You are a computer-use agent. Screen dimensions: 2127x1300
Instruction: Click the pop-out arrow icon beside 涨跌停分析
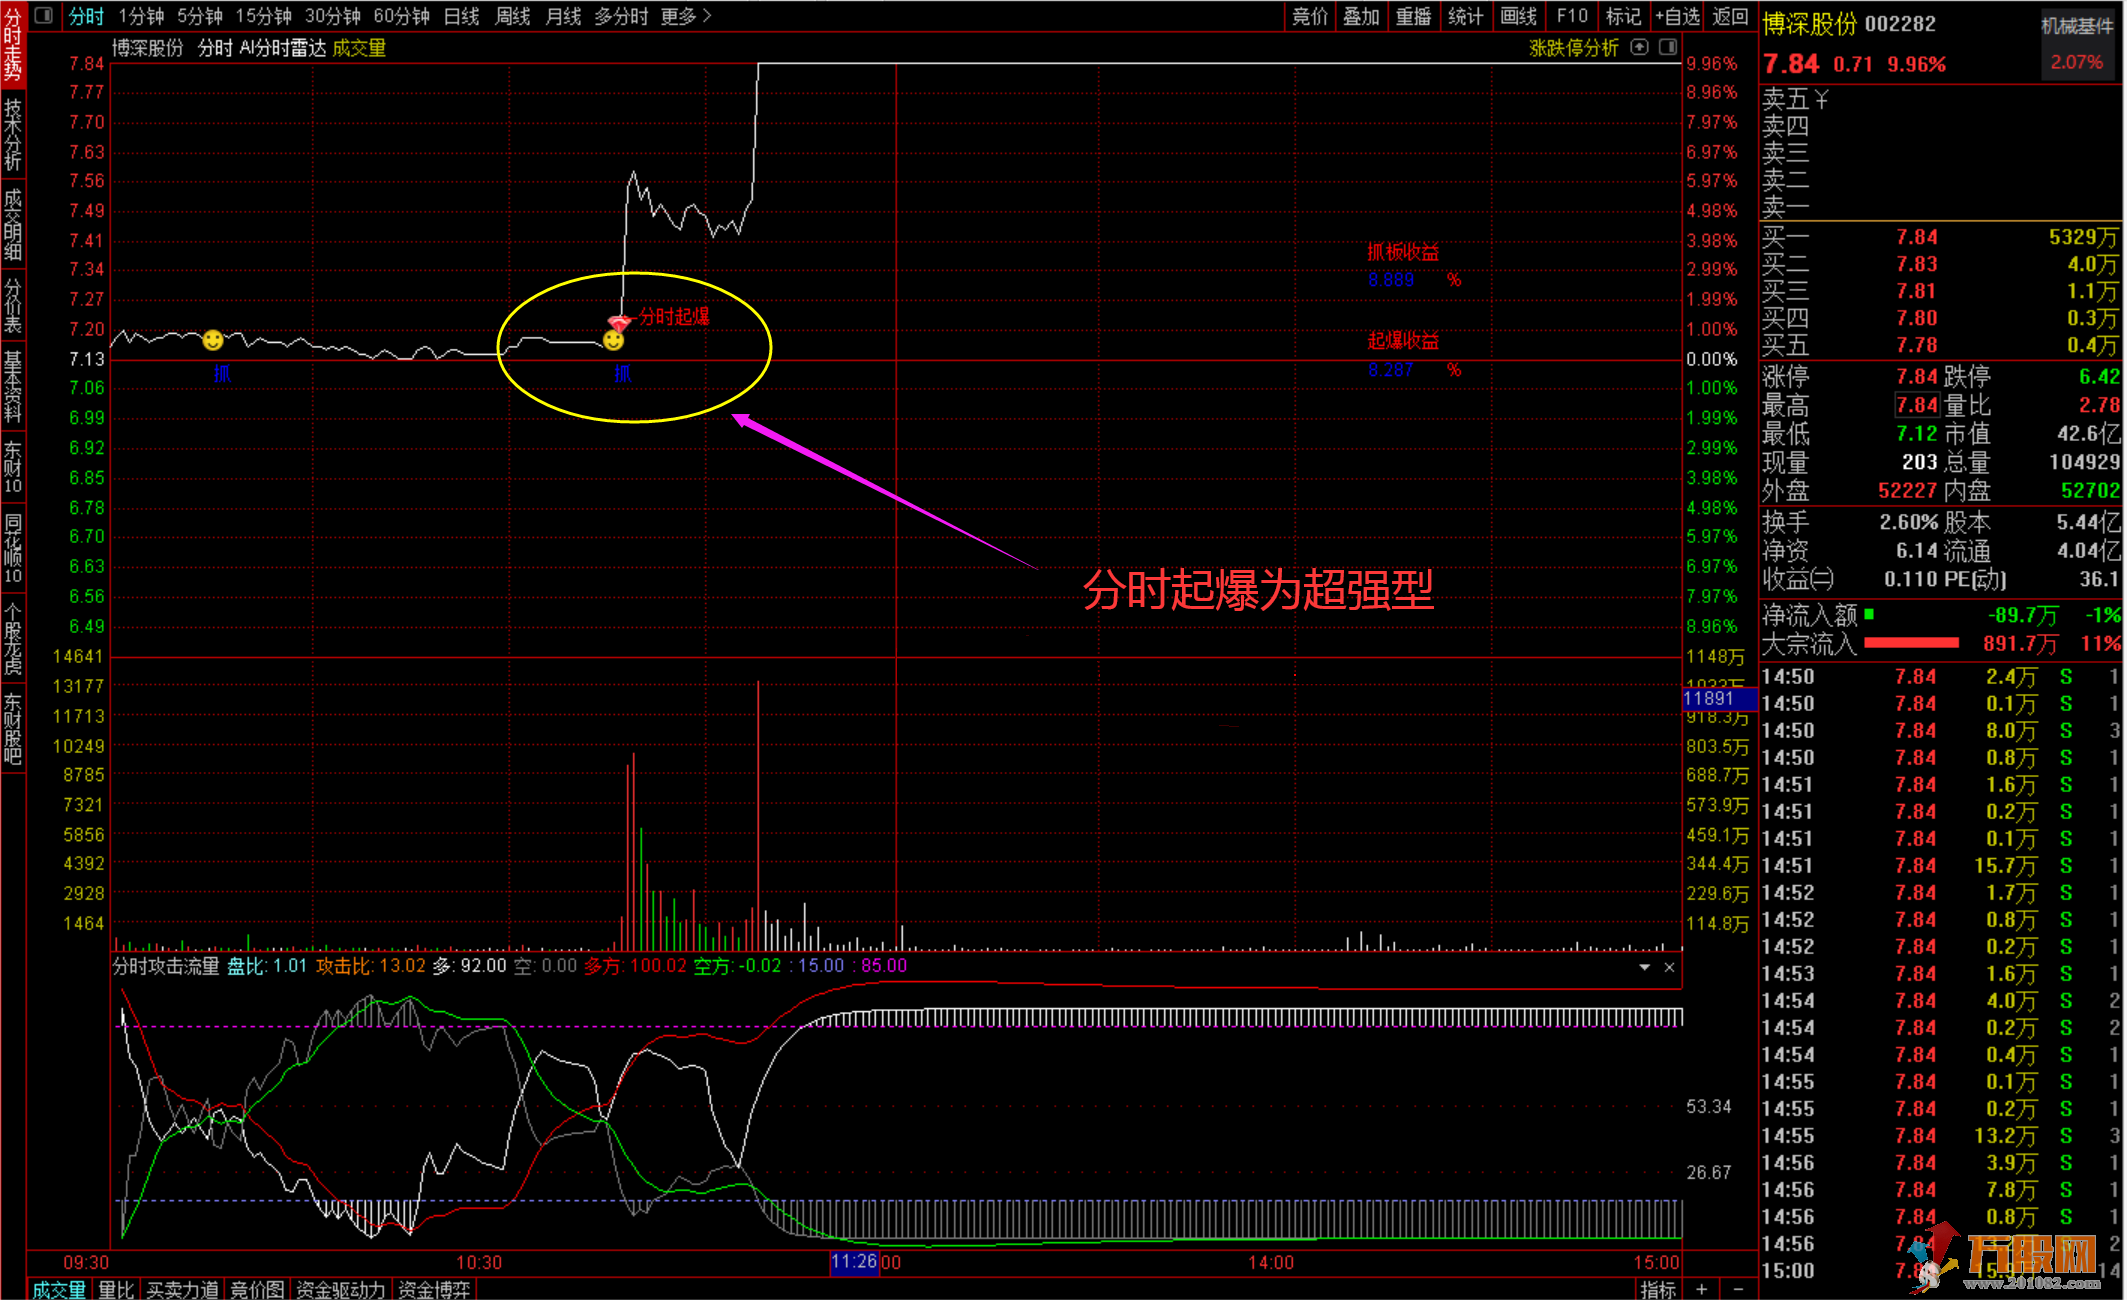[1639, 47]
